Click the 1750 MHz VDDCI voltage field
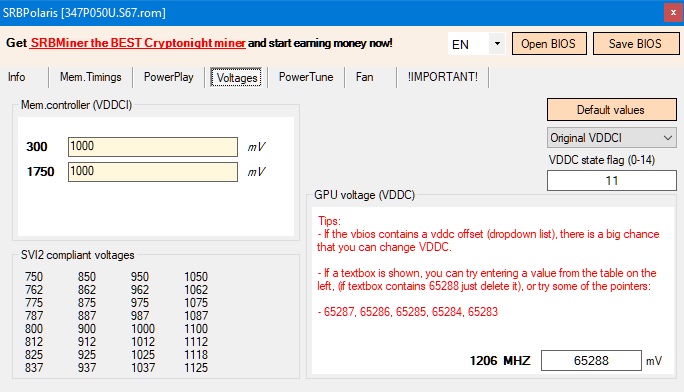 [153, 171]
